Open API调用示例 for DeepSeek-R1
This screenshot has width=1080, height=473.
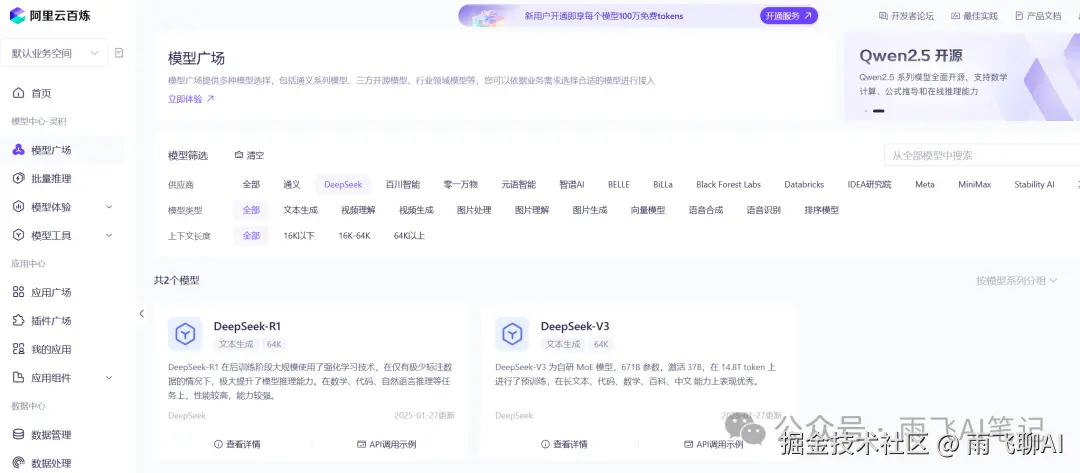coord(386,444)
